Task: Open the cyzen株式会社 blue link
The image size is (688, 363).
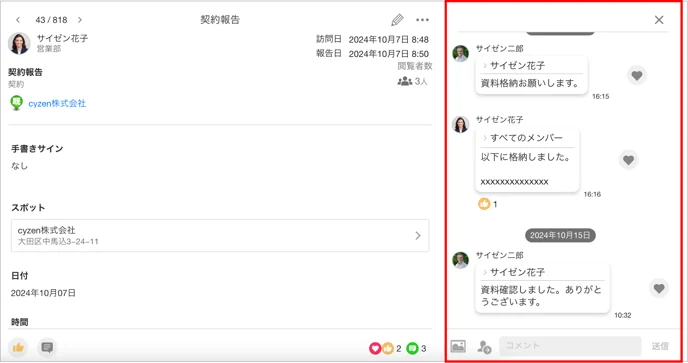Action: [x=57, y=104]
